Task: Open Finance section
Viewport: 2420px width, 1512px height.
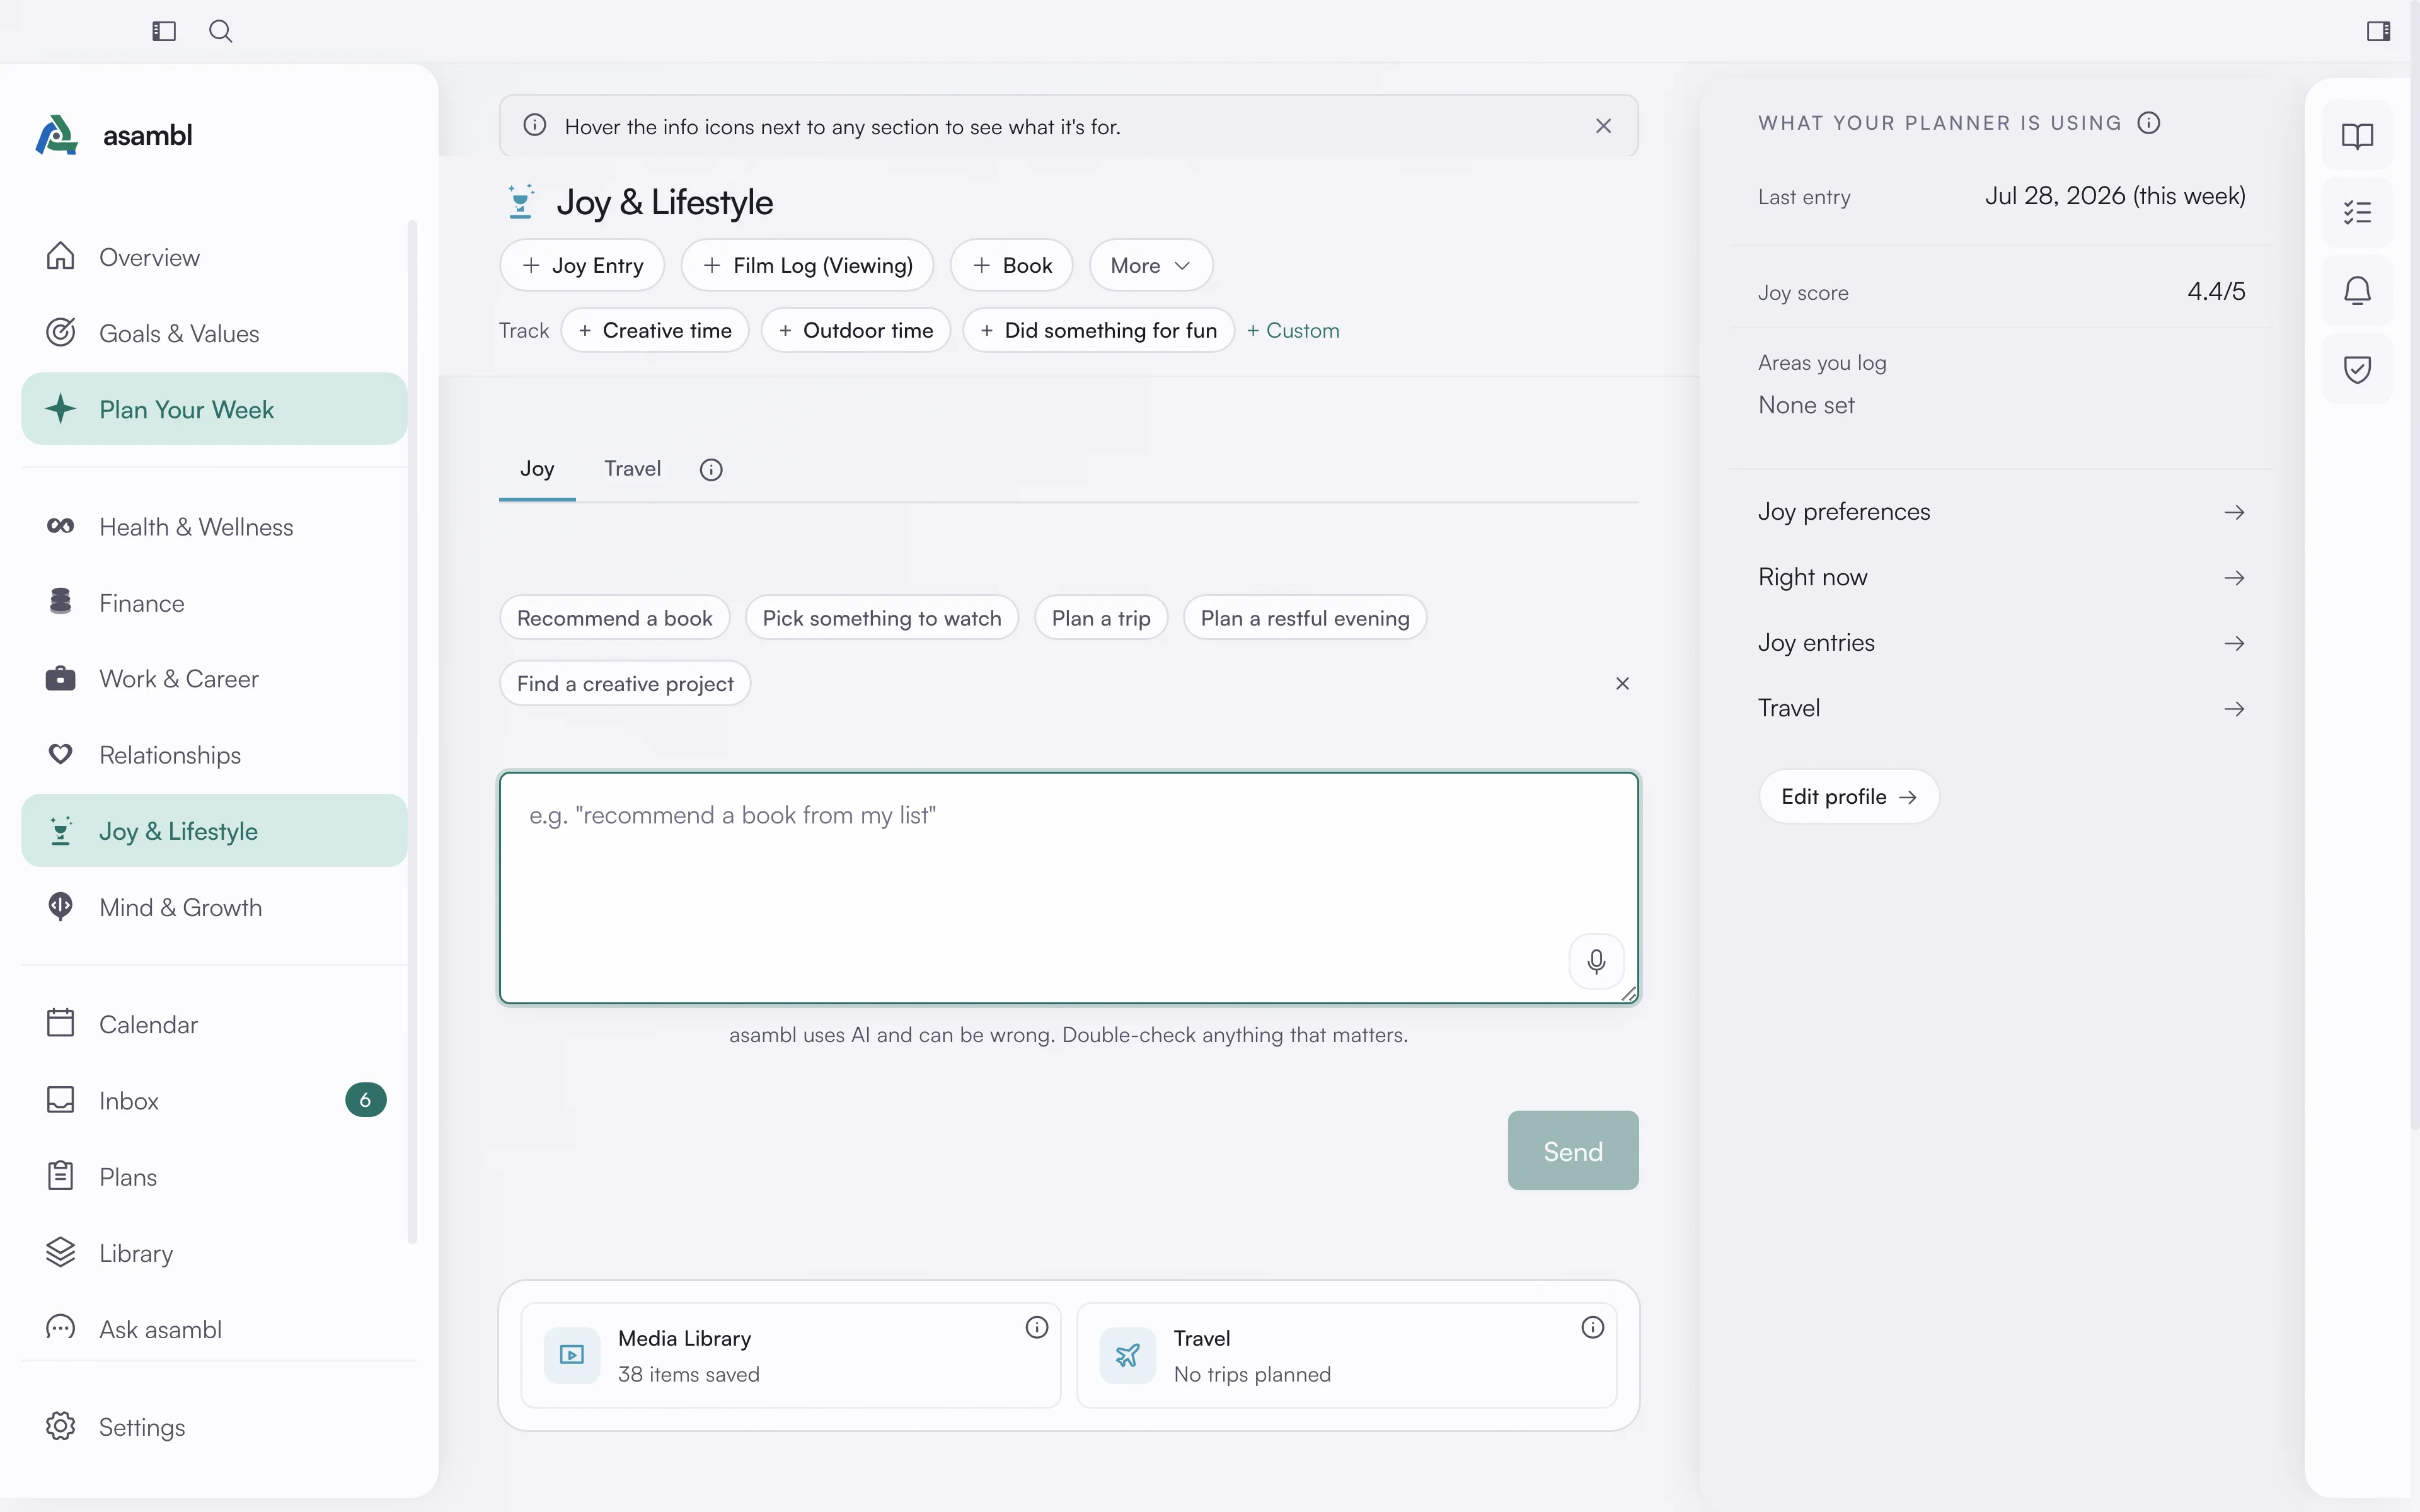Action: click(214, 603)
